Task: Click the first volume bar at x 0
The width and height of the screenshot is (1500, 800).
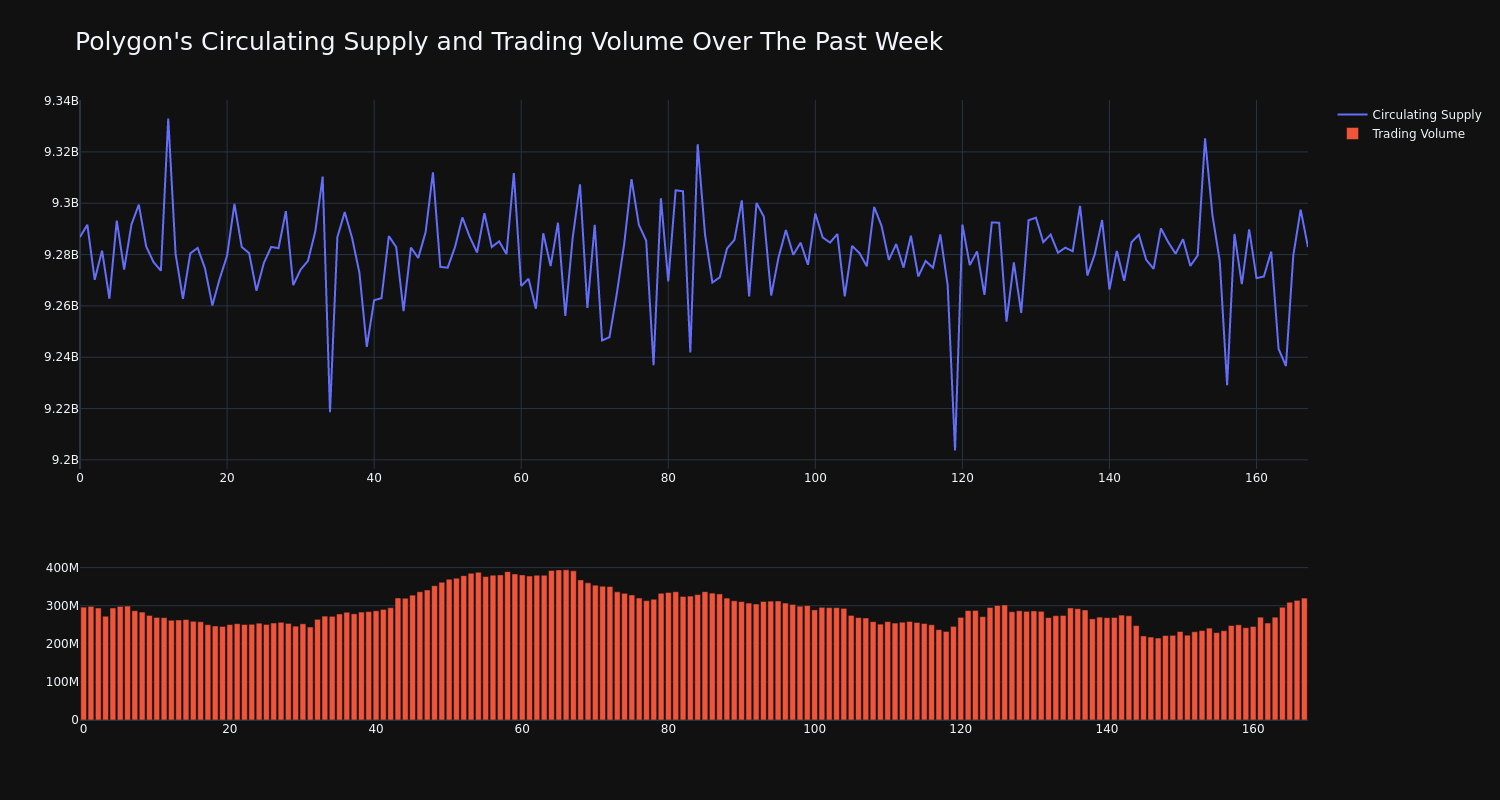Action: (83, 664)
